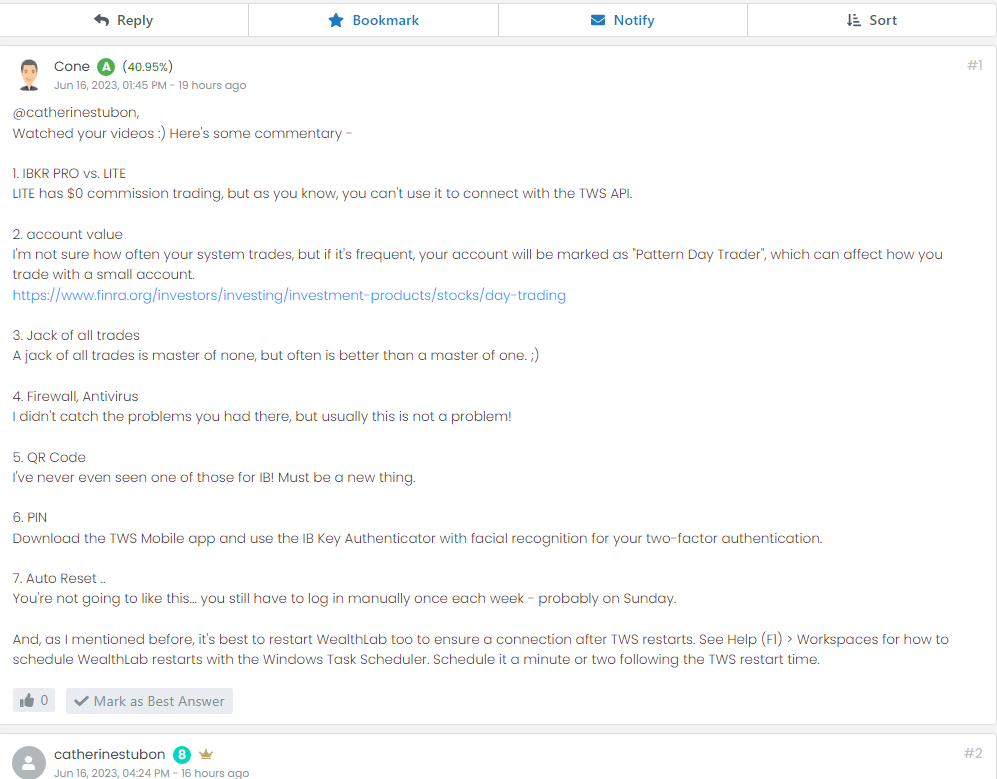Click catherinestubon's gray avatar
Screen dimensions: 997x779
point(29,762)
